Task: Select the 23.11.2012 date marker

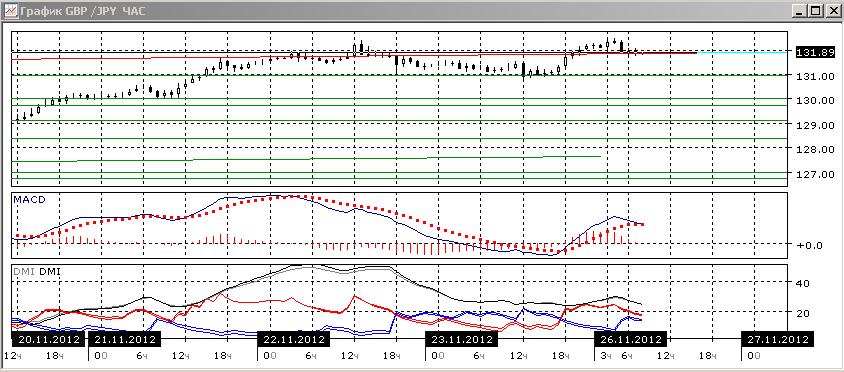Action: click(461, 340)
